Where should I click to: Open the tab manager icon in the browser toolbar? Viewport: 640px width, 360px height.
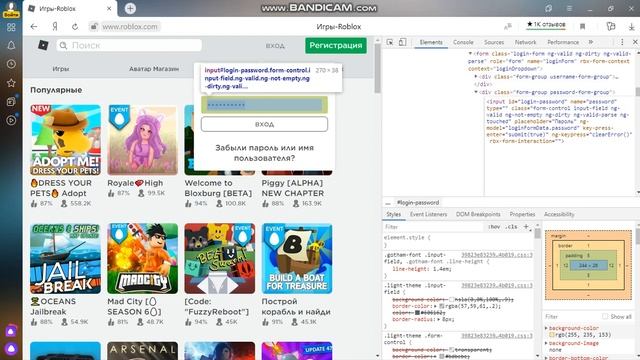click(611, 26)
